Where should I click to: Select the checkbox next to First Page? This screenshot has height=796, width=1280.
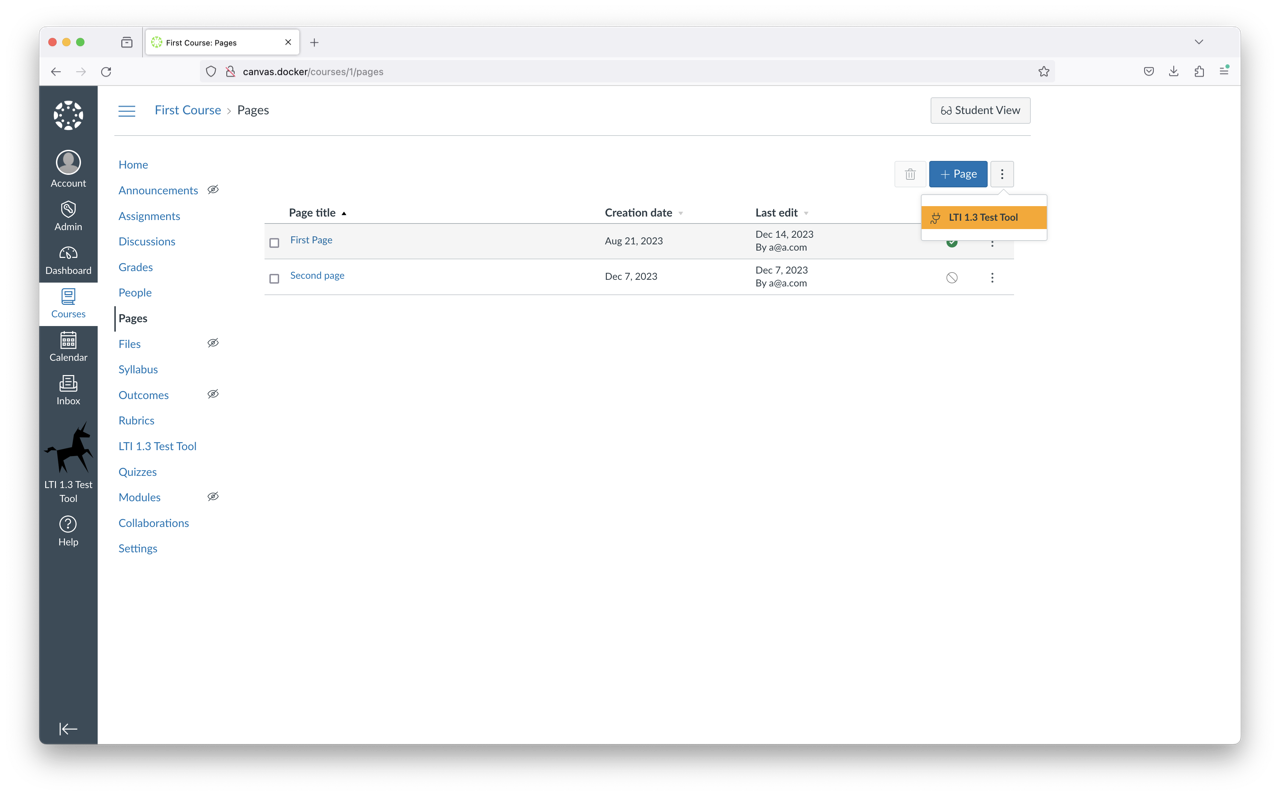[x=274, y=242]
